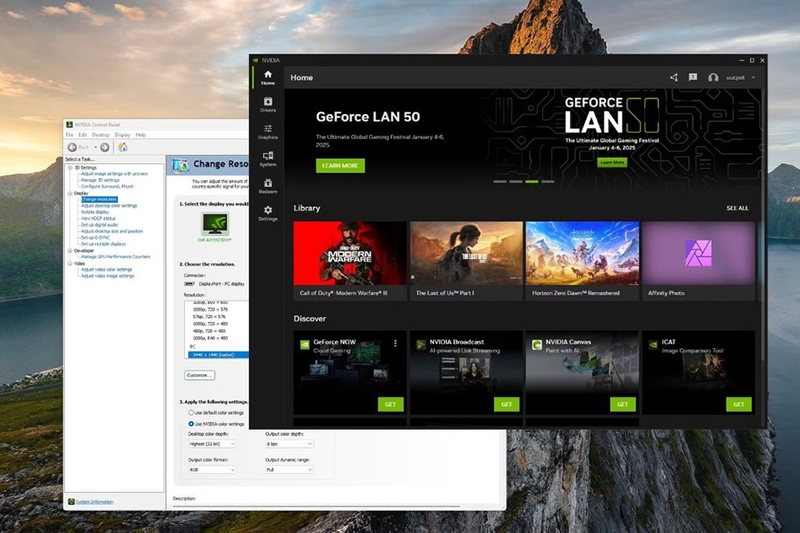Collapse the Developer tree node

70,250
